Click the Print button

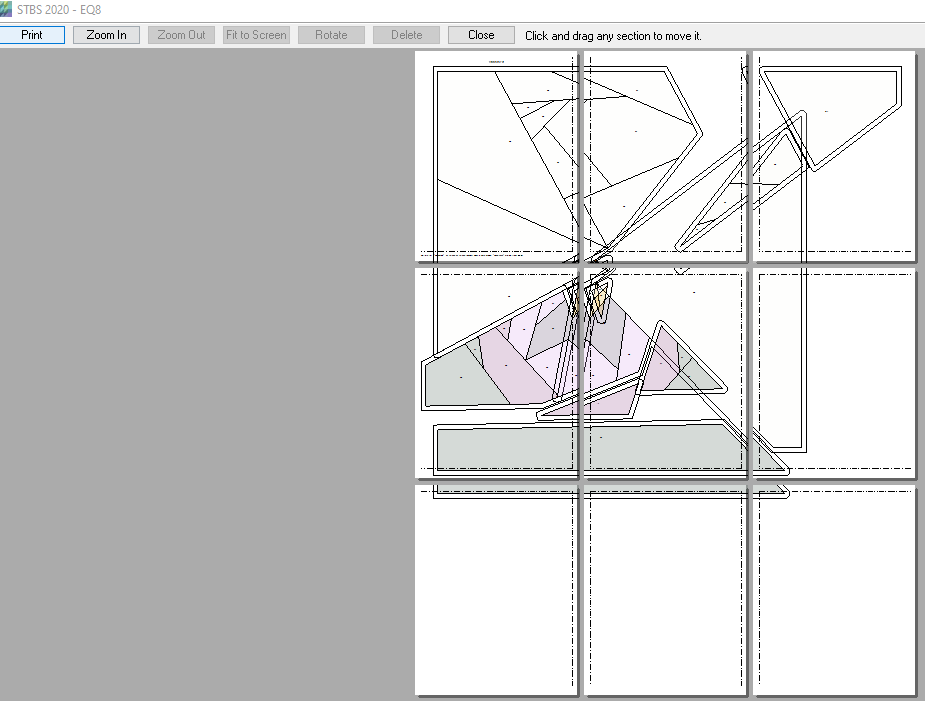[32, 35]
